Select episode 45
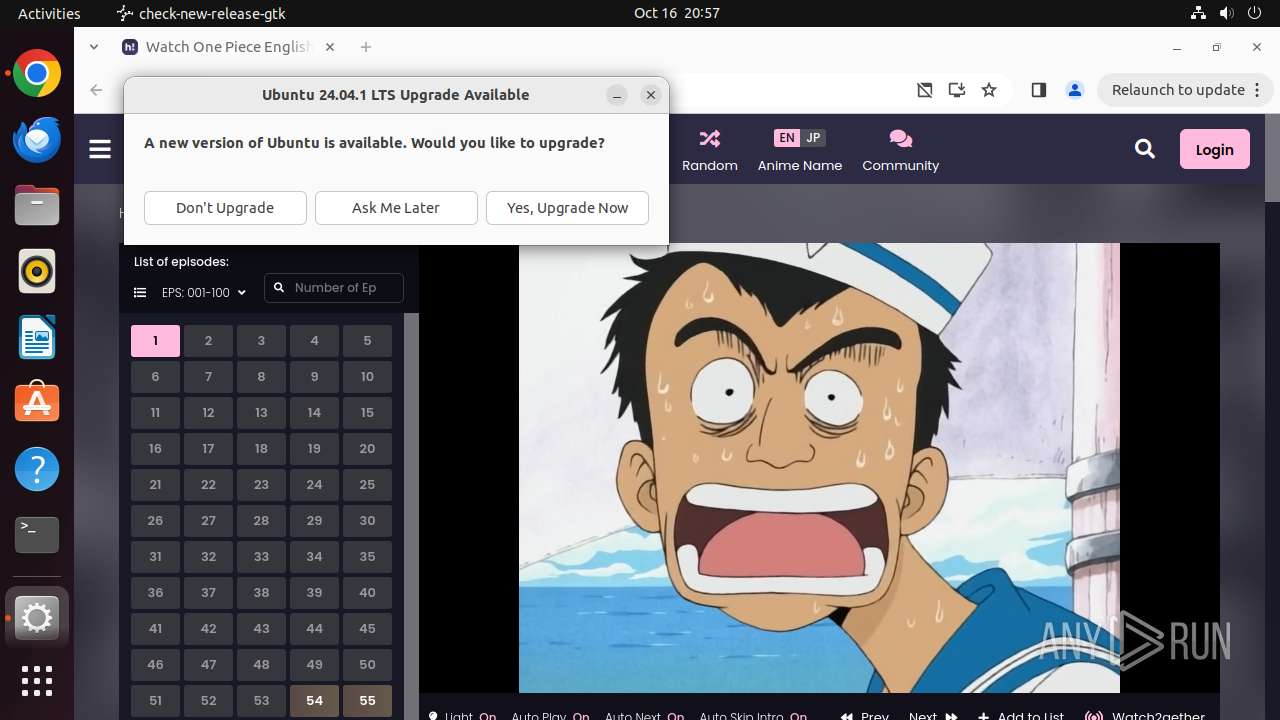 [367, 629]
